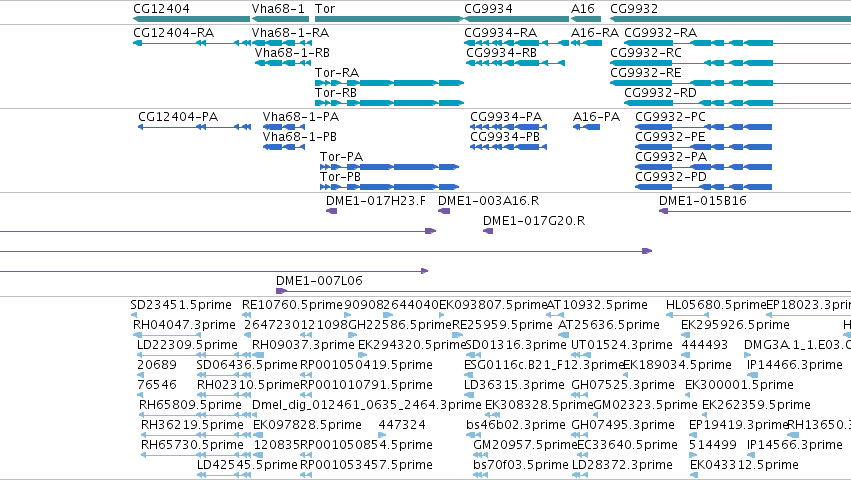
Task: Select the blue Tor-PB CDS glyph
Action: point(390,187)
